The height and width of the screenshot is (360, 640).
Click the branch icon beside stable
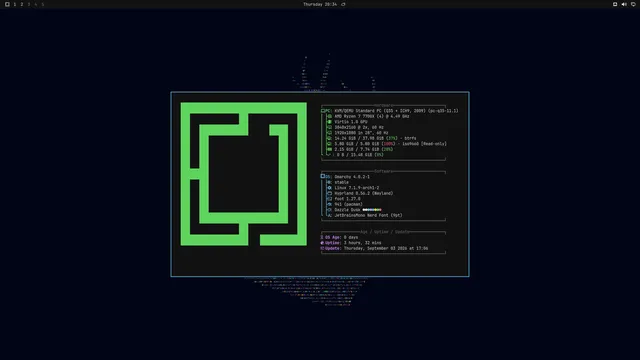(329, 182)
